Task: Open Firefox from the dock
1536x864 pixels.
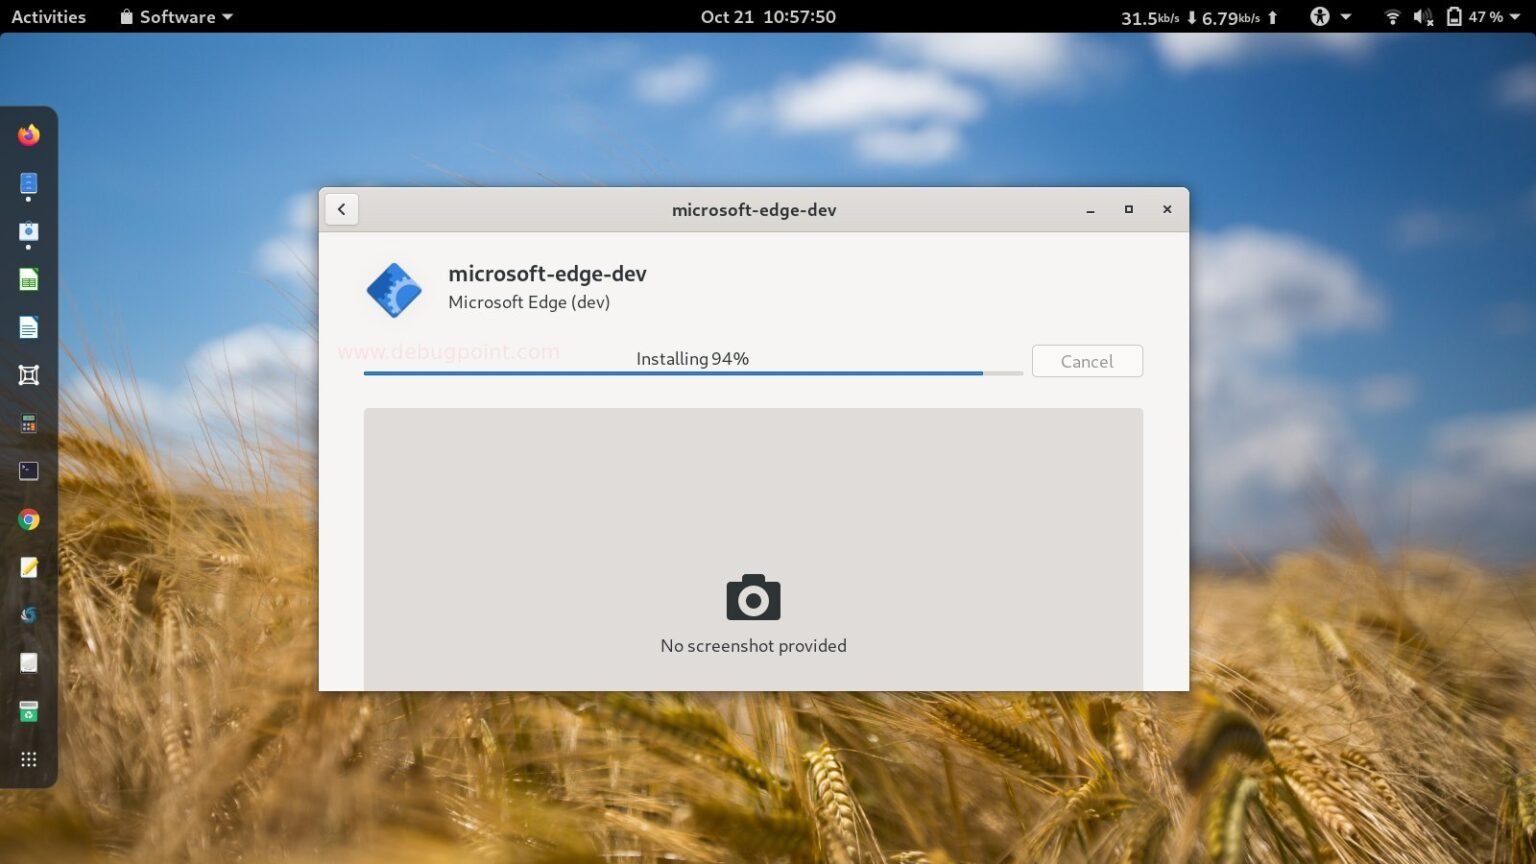Action: coord(28,134)
